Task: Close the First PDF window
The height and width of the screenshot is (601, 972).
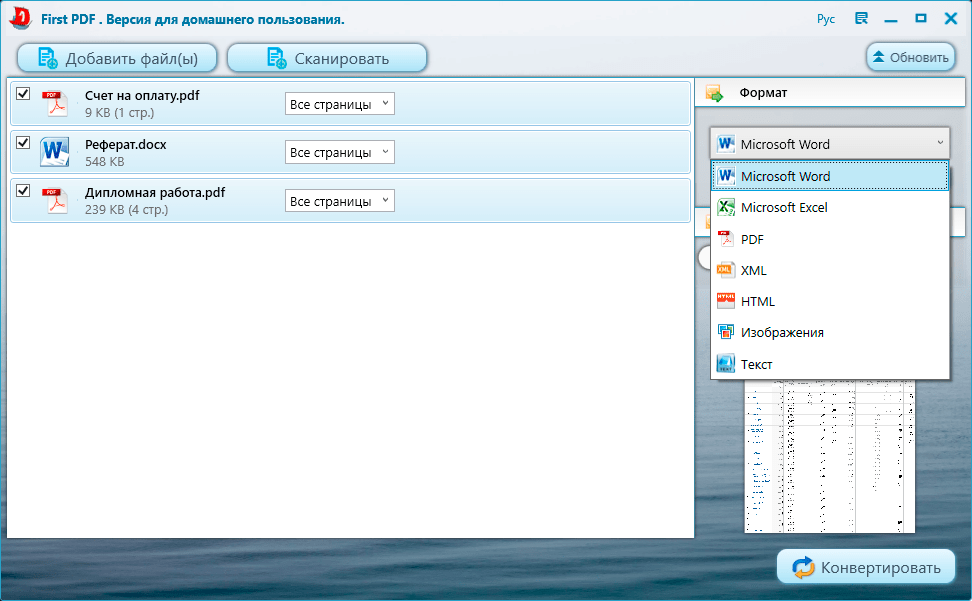Action: tap(951, 19)
